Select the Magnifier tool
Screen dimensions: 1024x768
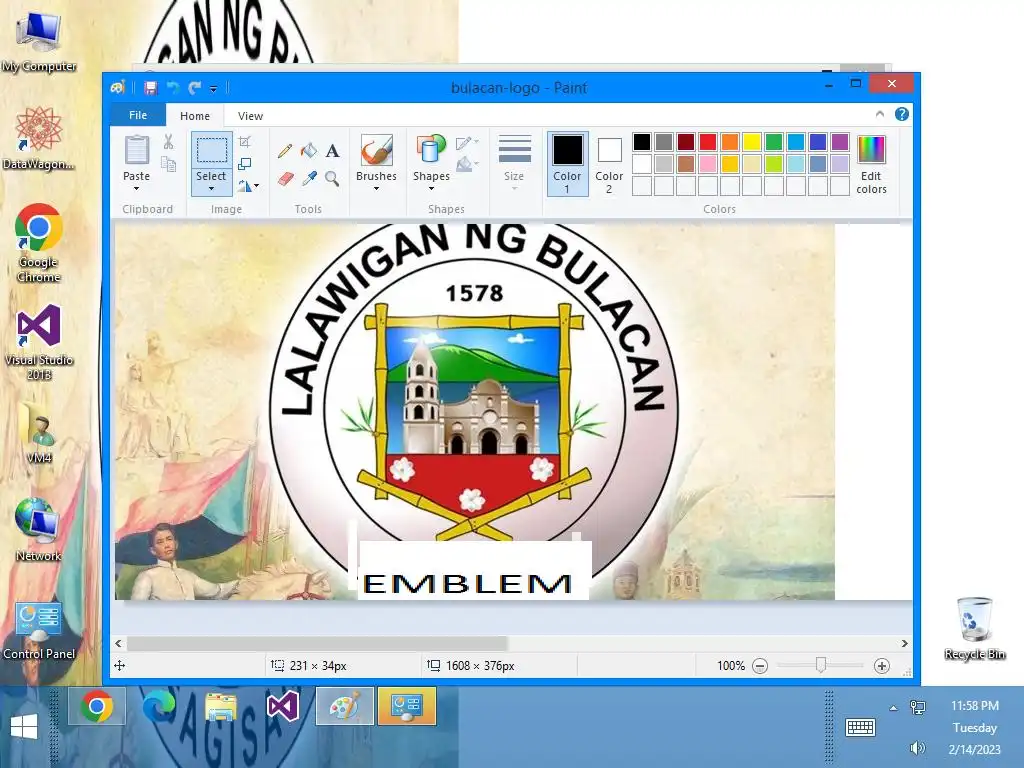pyautogui.click(x=332, y=179)
